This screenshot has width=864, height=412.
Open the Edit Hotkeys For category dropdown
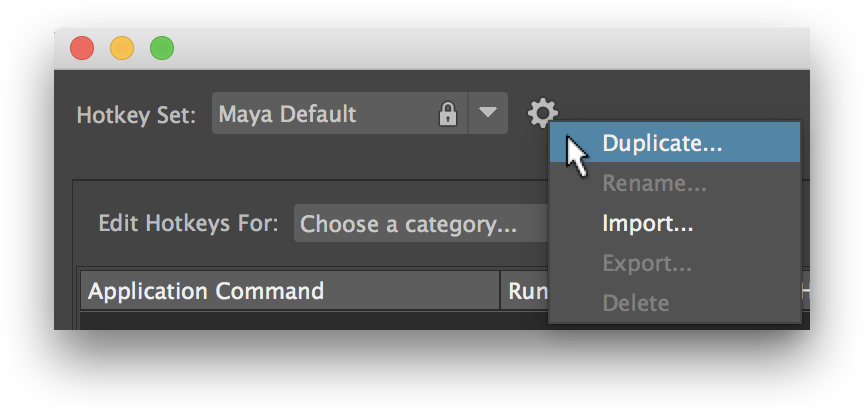coord(420,224)
